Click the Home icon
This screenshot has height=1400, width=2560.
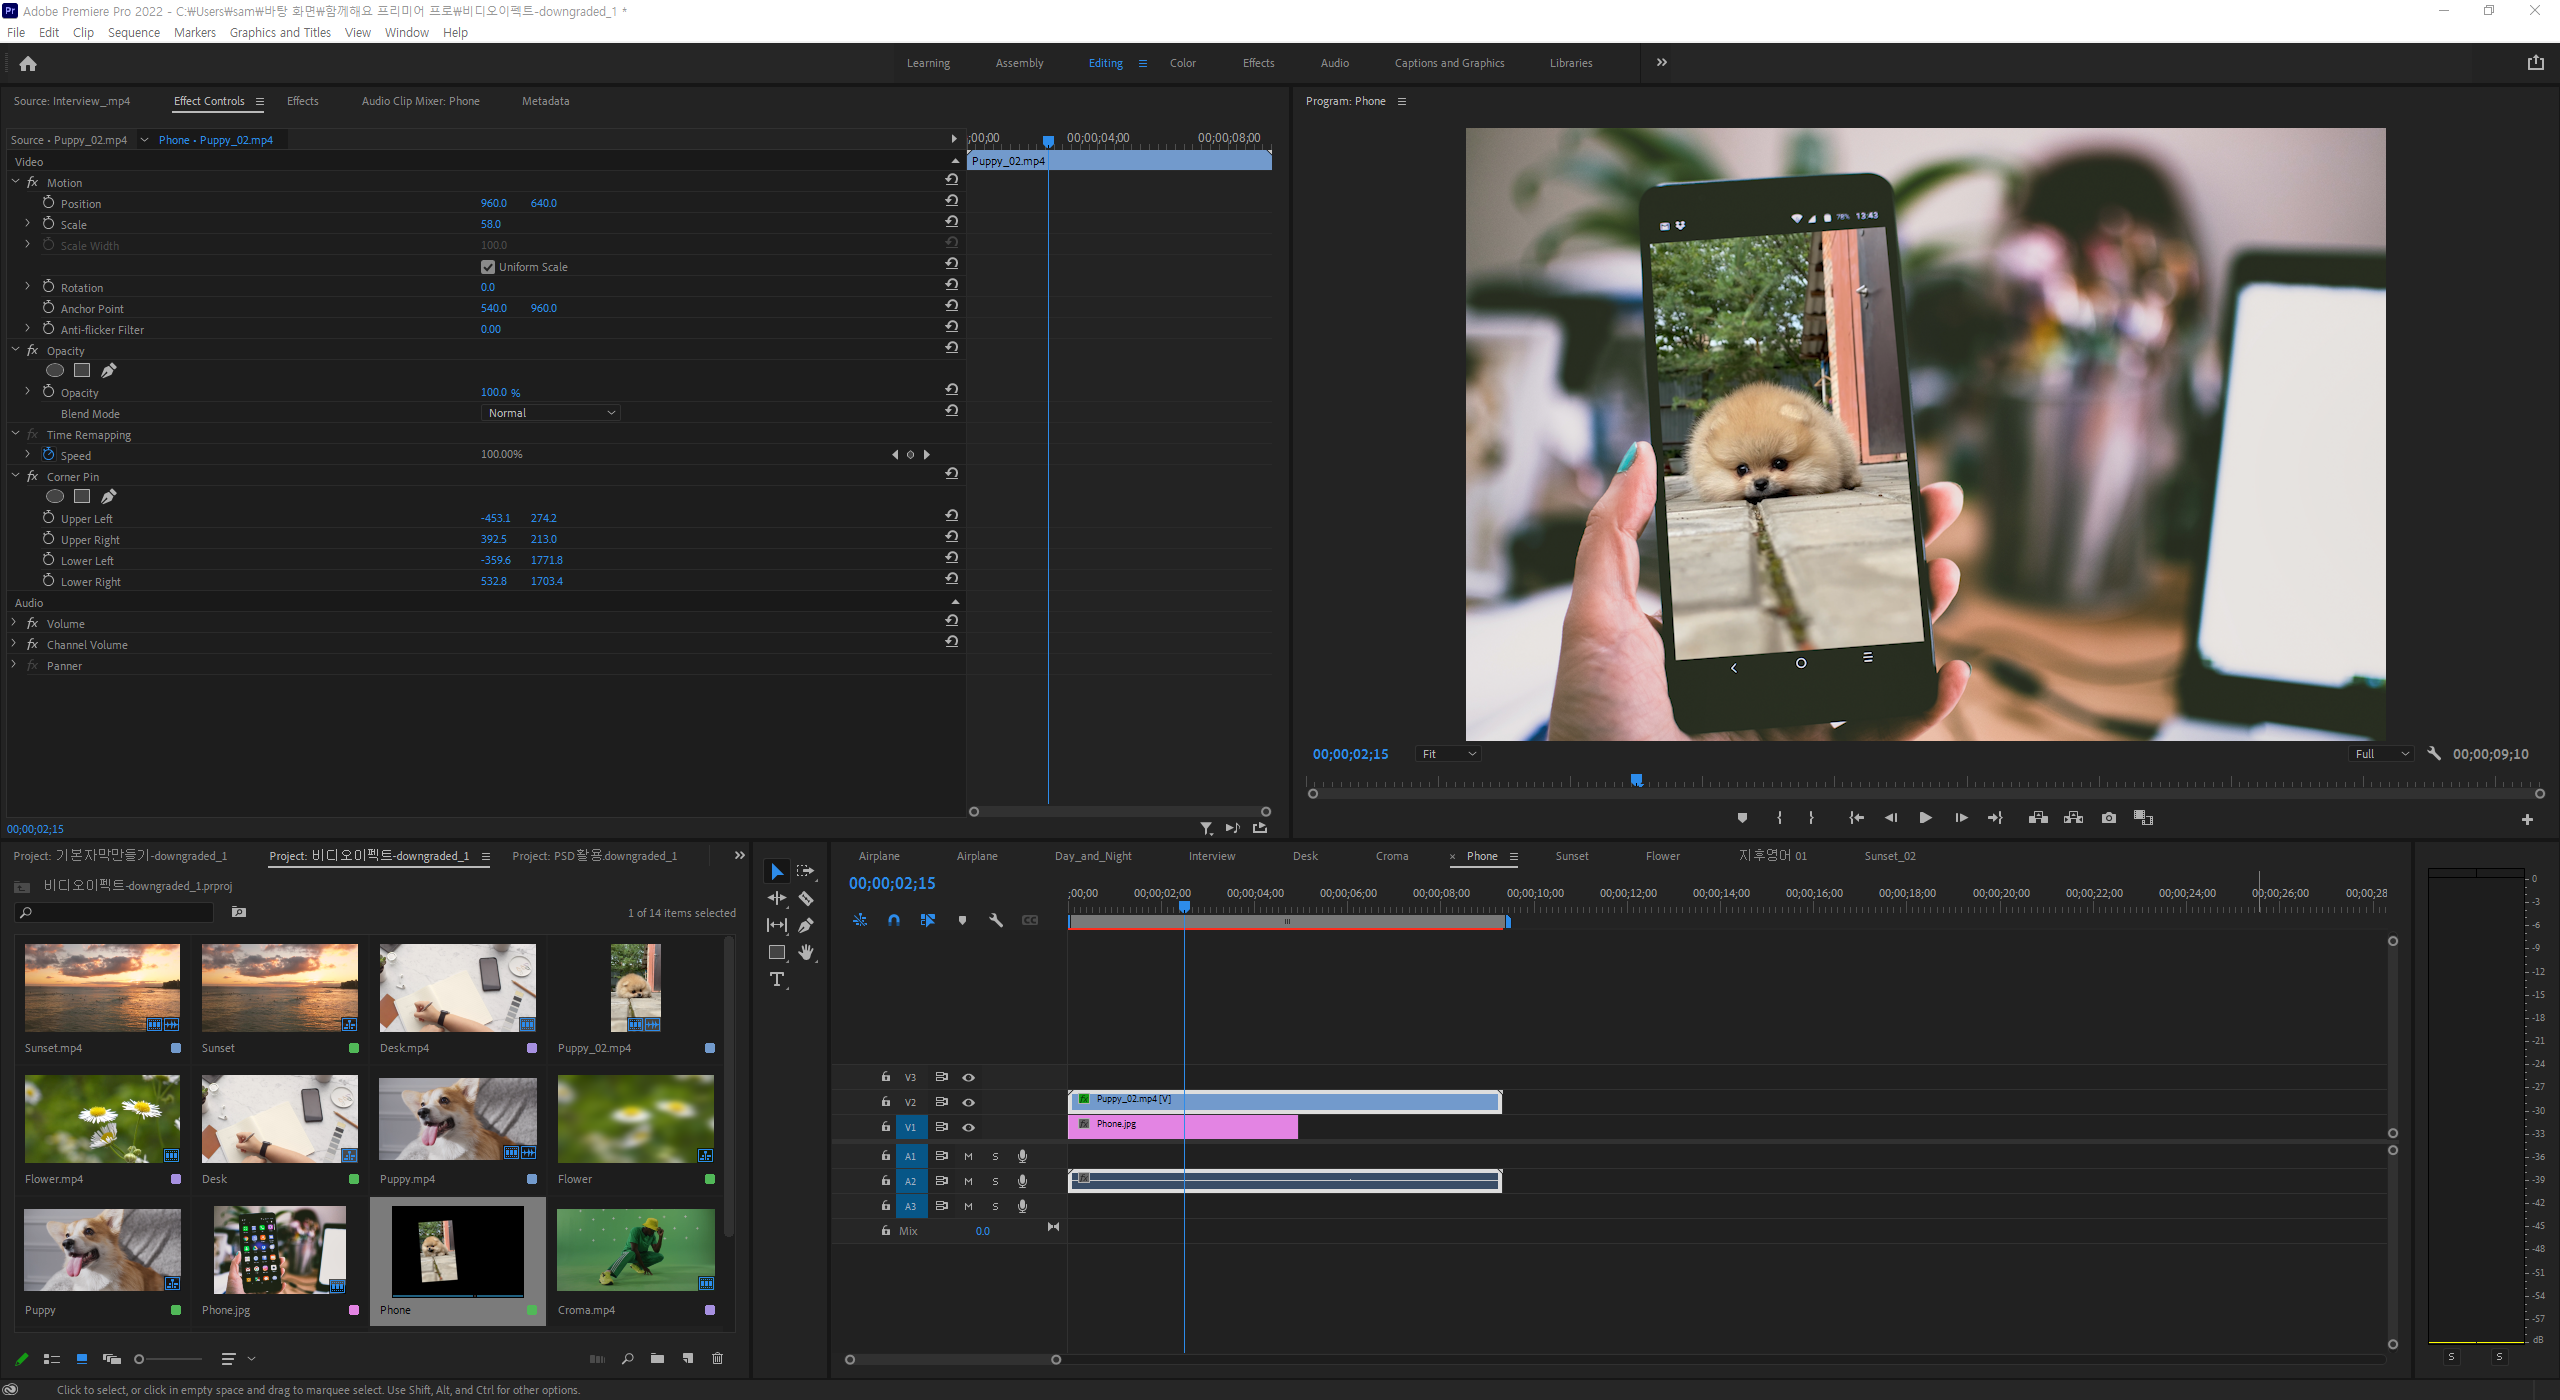click(x=28, y=64)
